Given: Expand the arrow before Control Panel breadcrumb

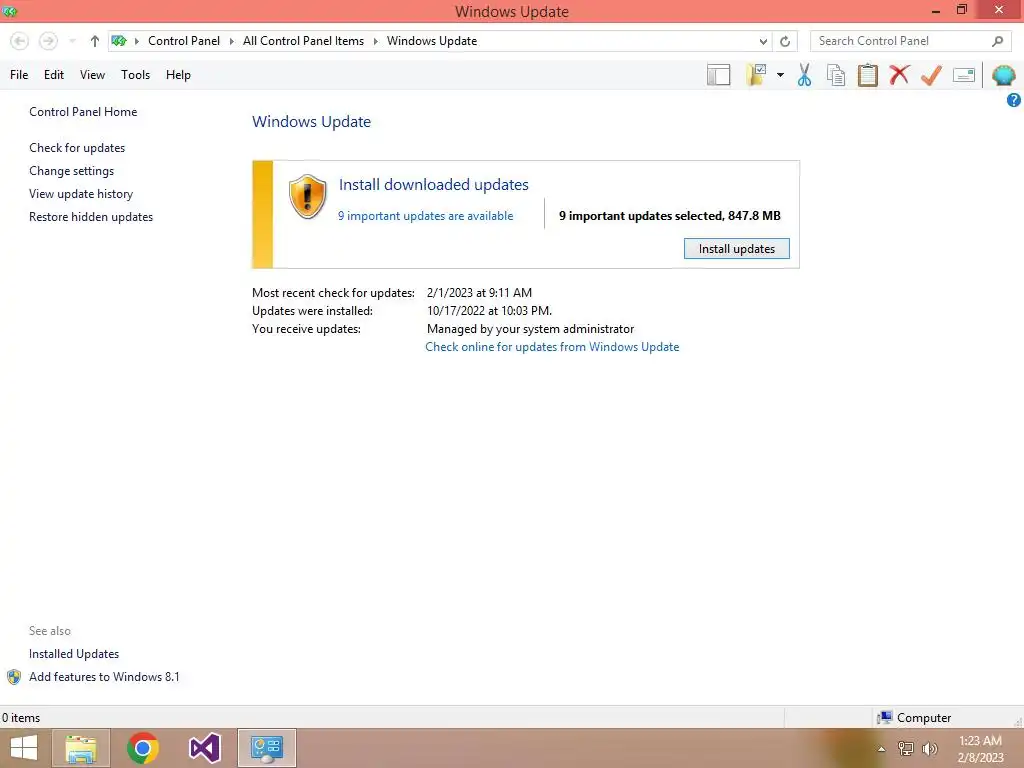Looking at the screenshot, I should click(x=136, y=41).
